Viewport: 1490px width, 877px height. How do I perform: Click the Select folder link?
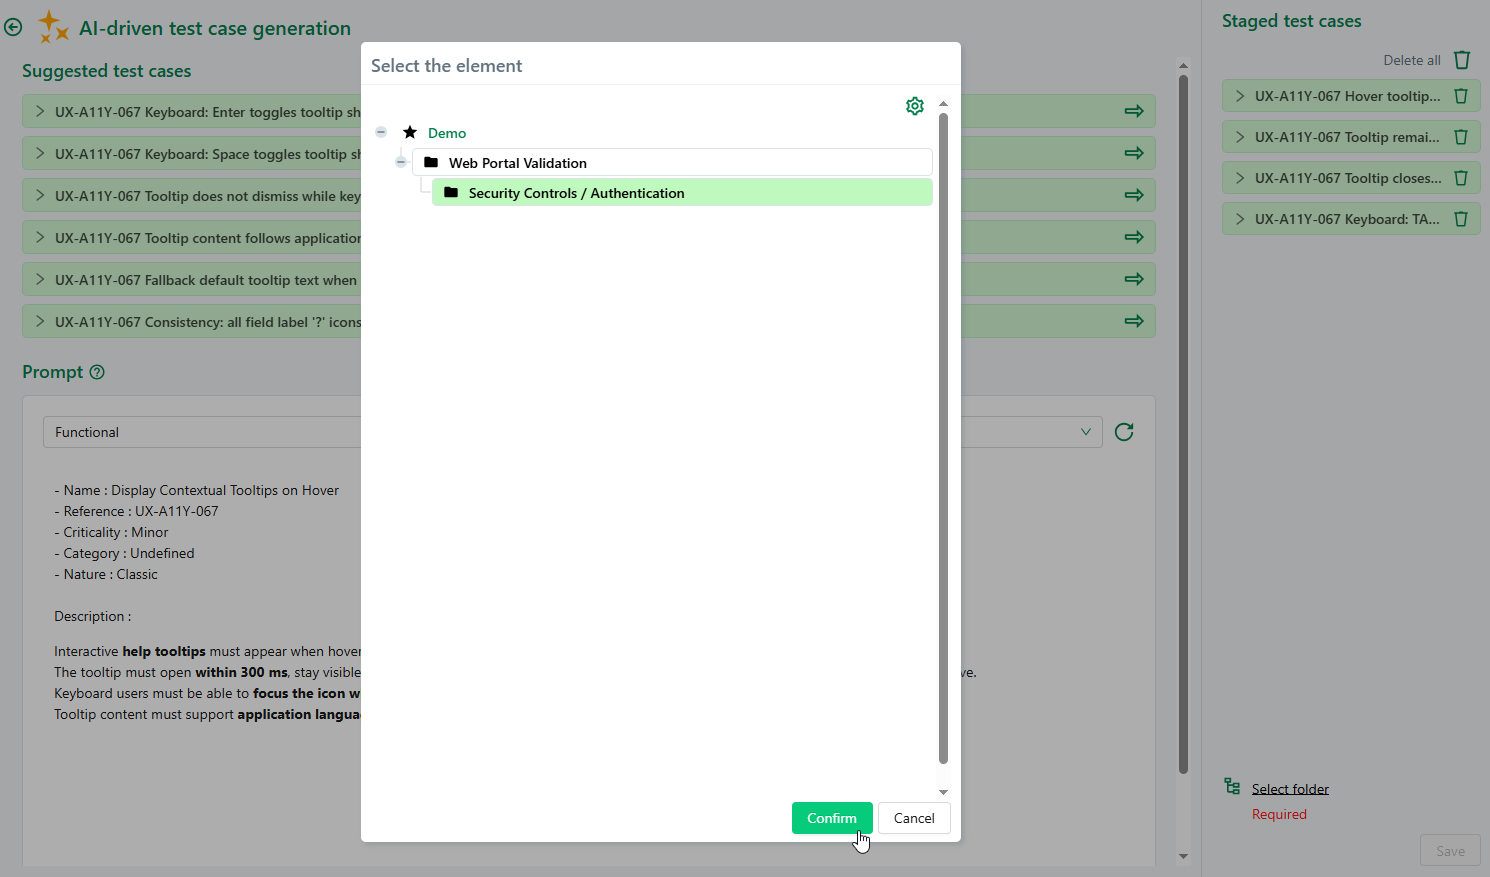point(1290,788)
